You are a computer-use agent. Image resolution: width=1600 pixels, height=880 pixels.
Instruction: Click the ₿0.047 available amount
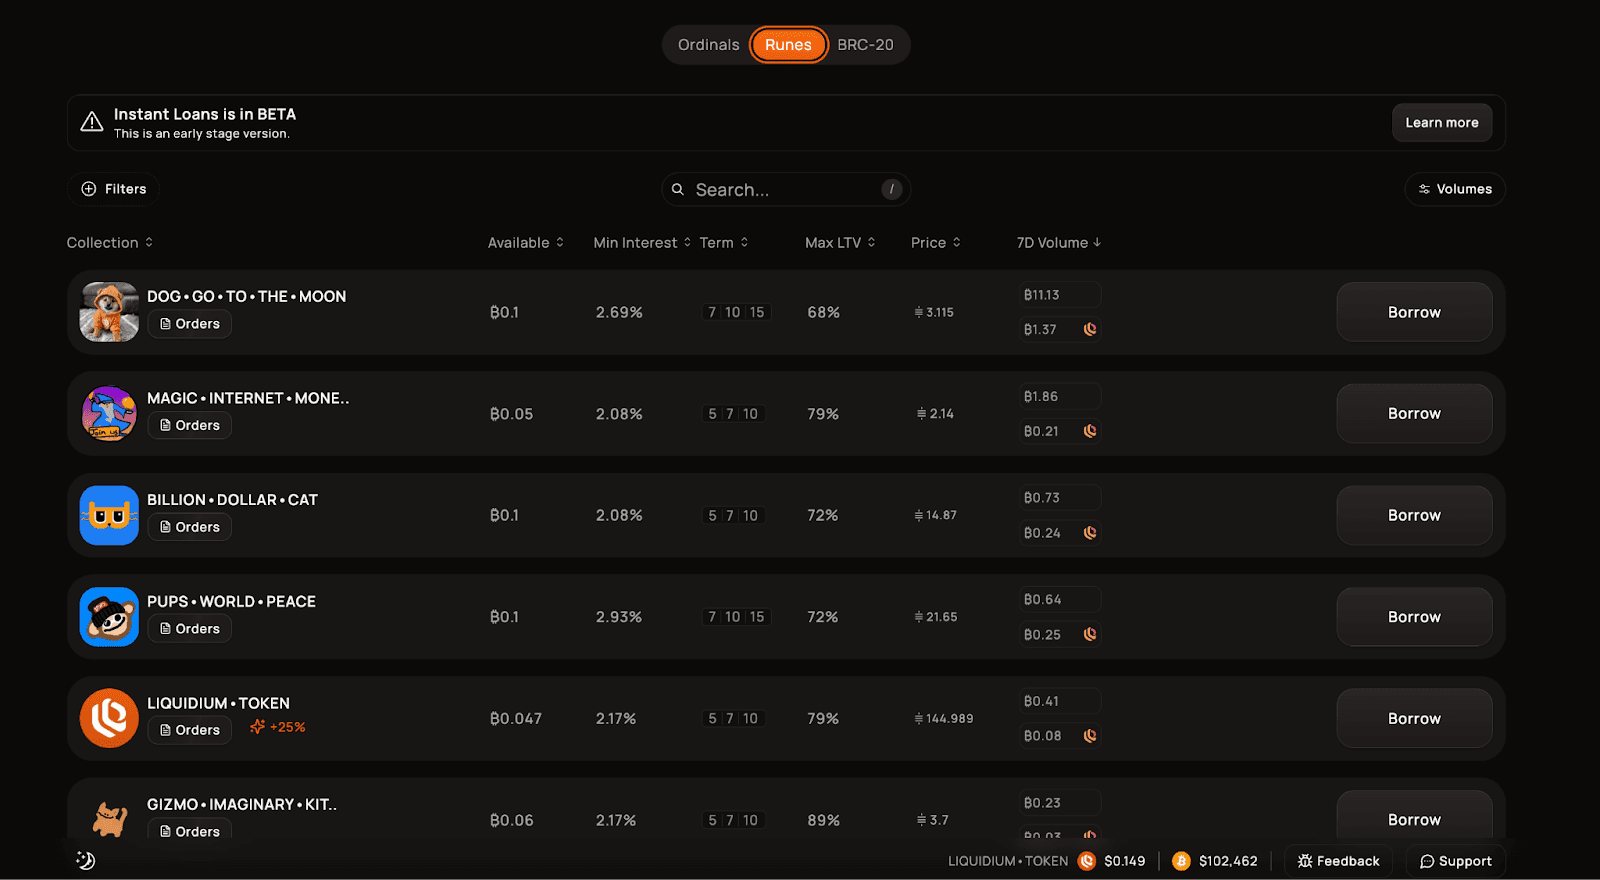(516, 718)
